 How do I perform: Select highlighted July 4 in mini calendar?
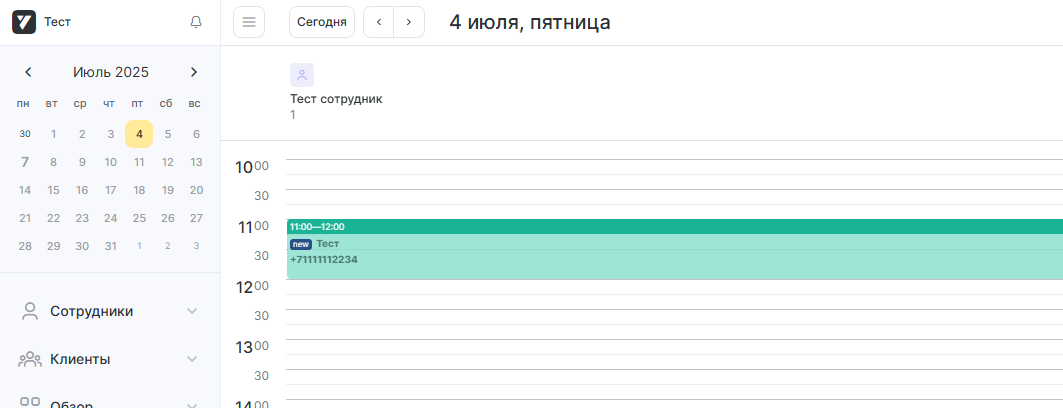coord(139,134)
